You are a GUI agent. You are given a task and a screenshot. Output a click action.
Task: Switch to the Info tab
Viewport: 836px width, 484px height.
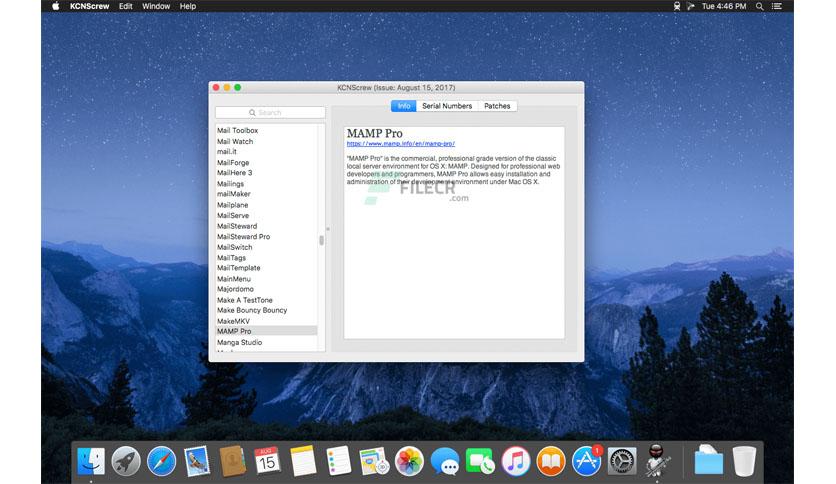(x=404, y=106)
